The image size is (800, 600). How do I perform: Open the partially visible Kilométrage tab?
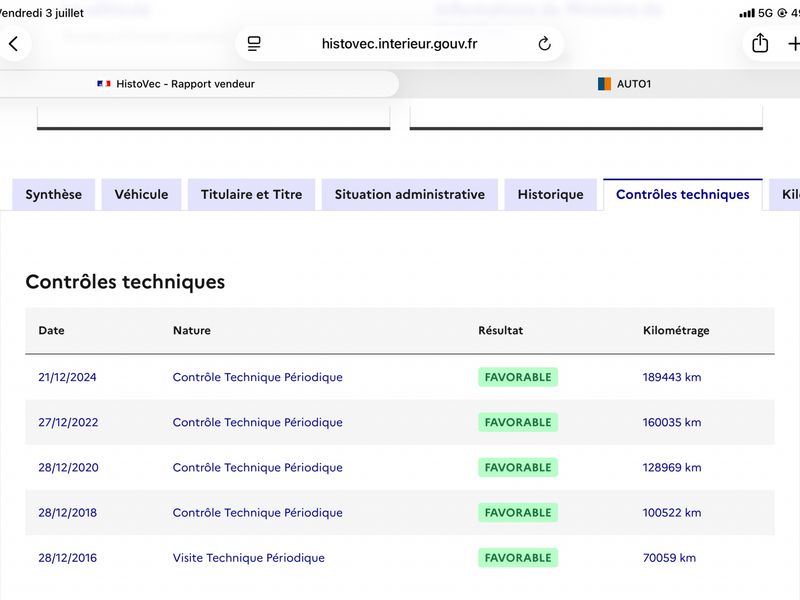(785, 194)
